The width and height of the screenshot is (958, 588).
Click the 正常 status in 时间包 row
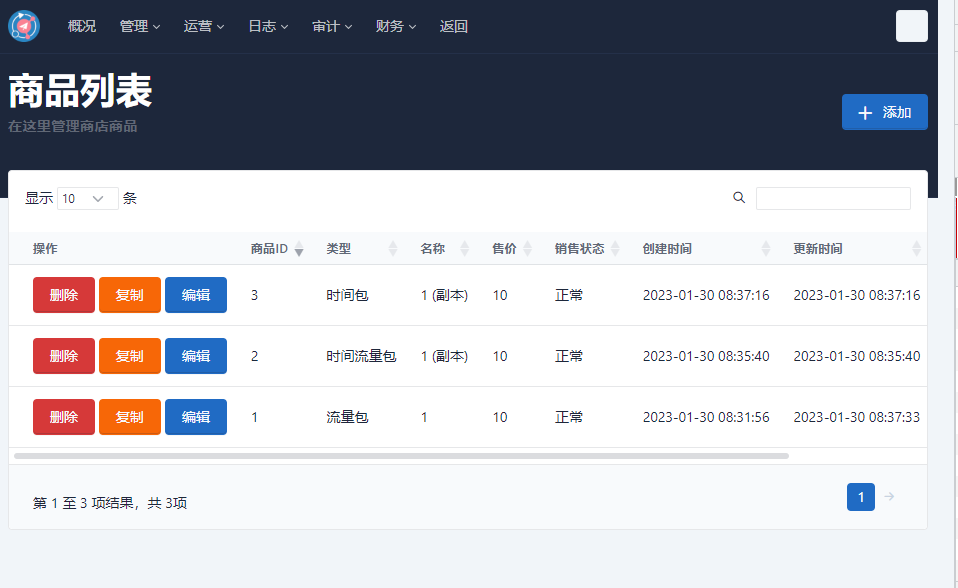(x=569, y=295)
